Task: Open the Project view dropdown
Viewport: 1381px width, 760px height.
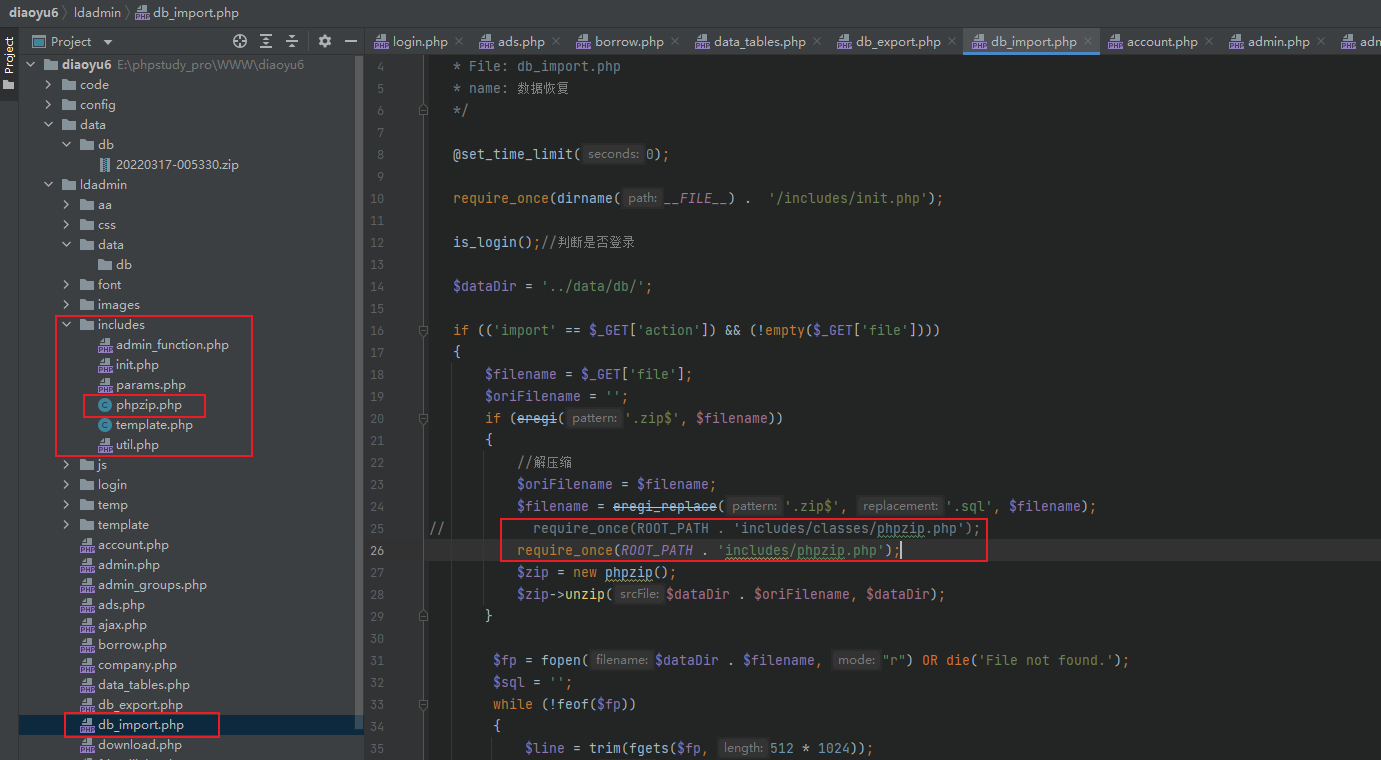Action: point(108,42)
